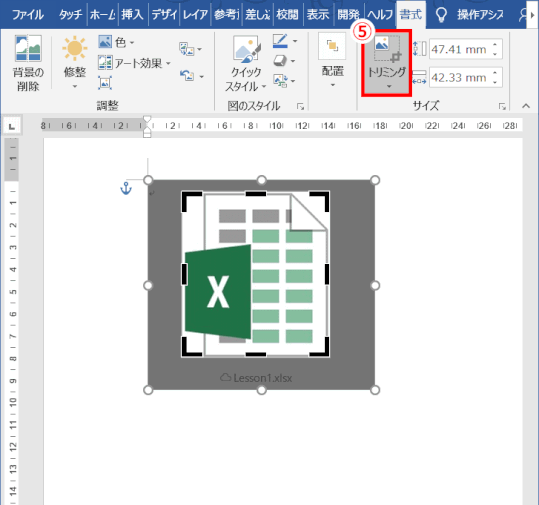Switch to the ヘルプ tab

point(380,15)
